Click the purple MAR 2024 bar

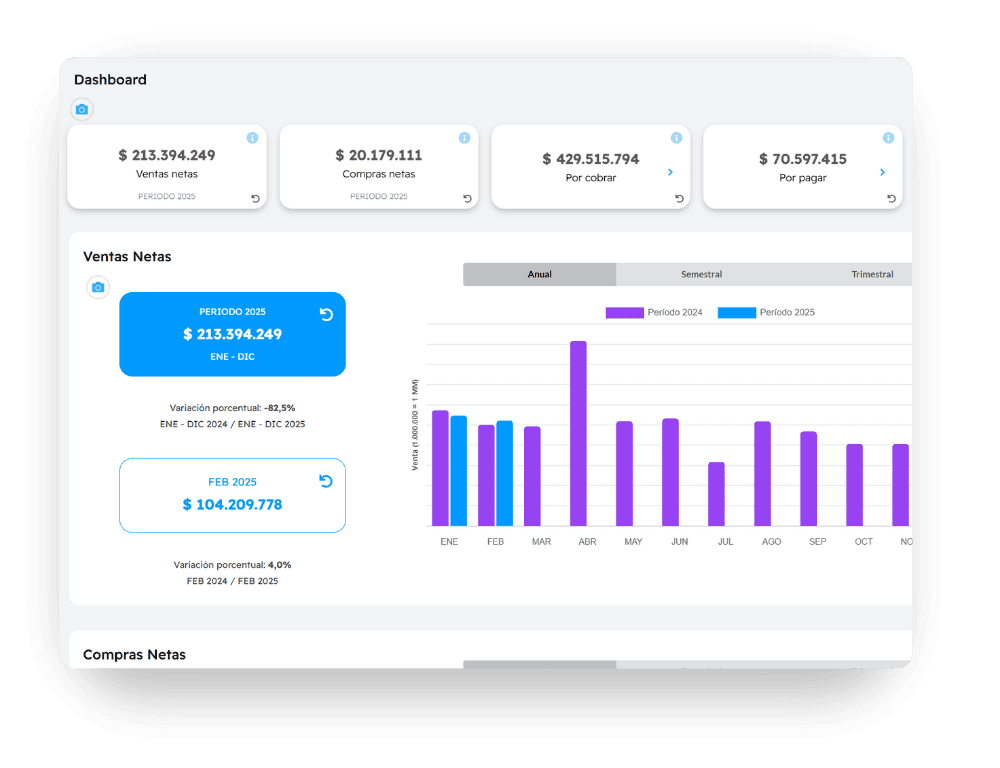tap(533, 476)
